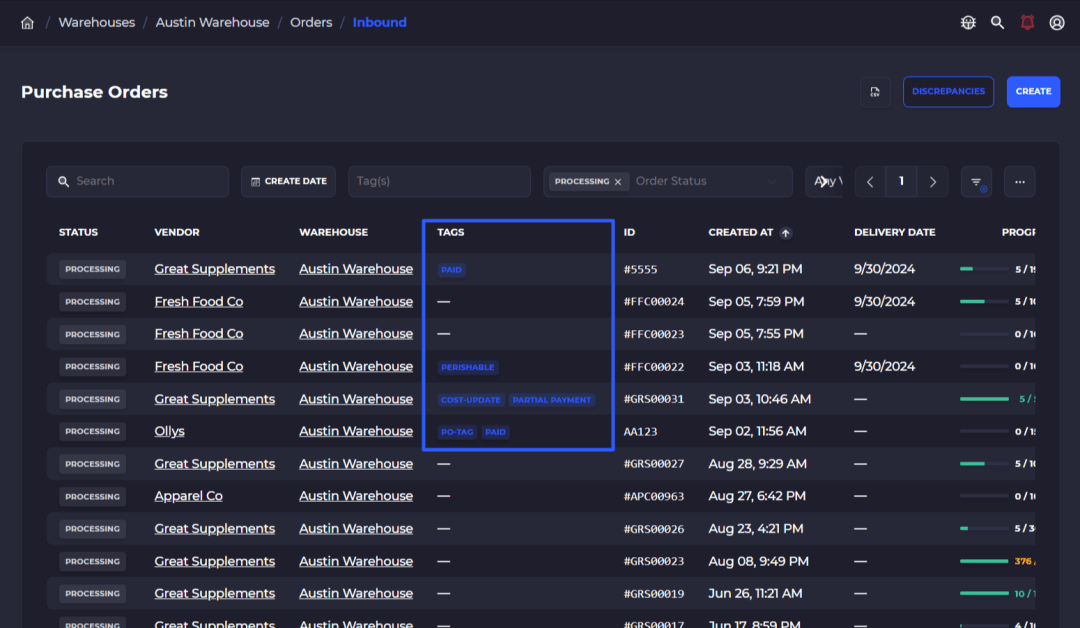Image resolution: width=1080 pixels, height=628 pixels.
Task: Click progress bar for order #5555
Action: 984,269
